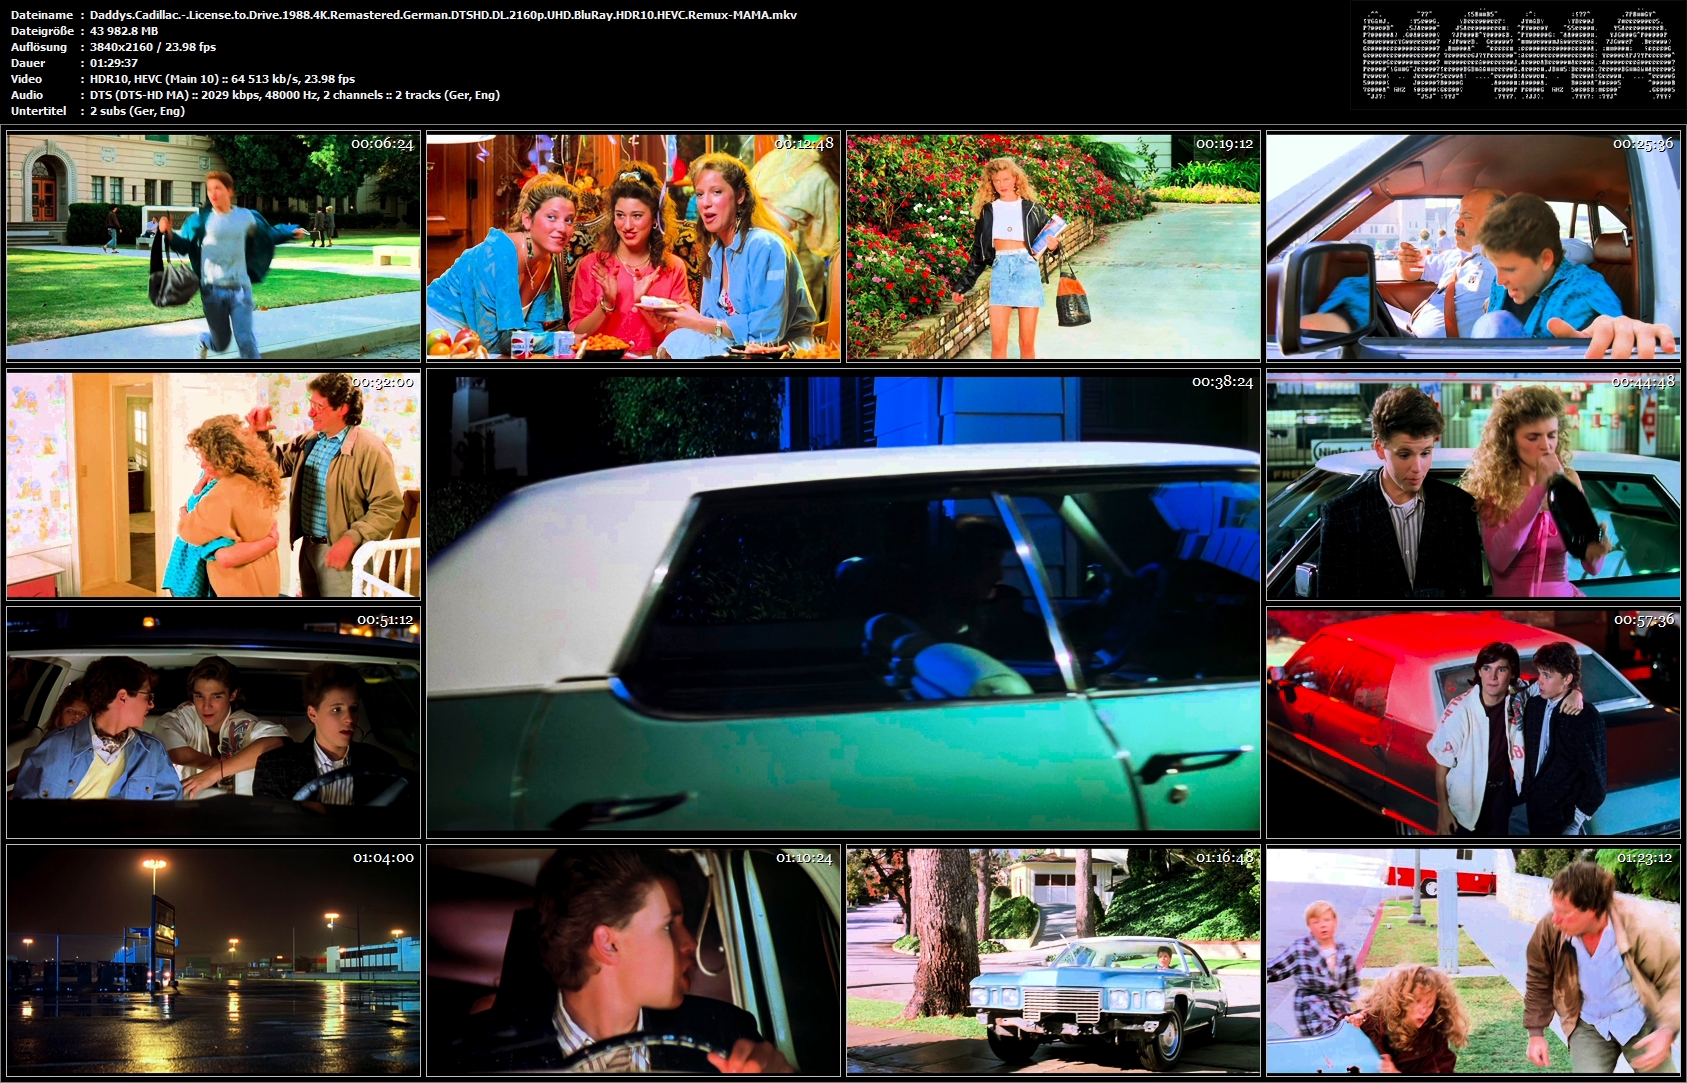Select the 01:16:48 thumbnail of blue Cadillac
1687x1083 pixels.
[x=1053, y=961]
